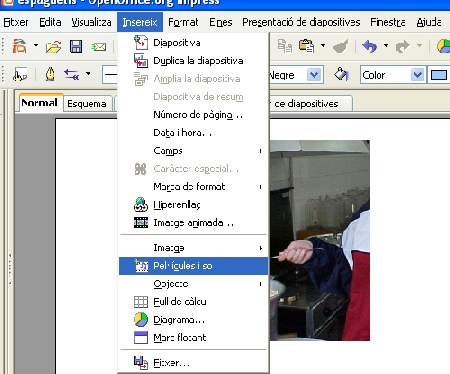
Task: Open the Format menu
Action: (183, 22)
